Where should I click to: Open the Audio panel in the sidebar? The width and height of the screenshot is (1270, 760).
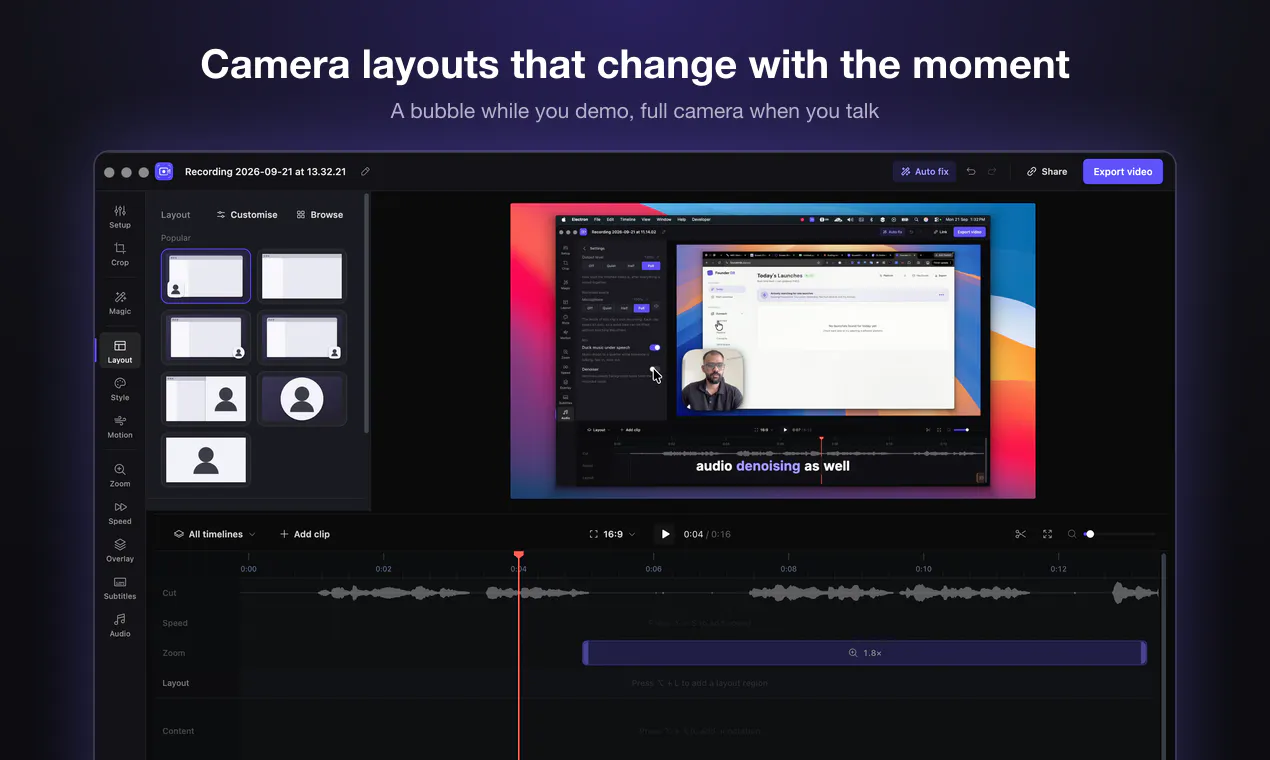[120, 625]
